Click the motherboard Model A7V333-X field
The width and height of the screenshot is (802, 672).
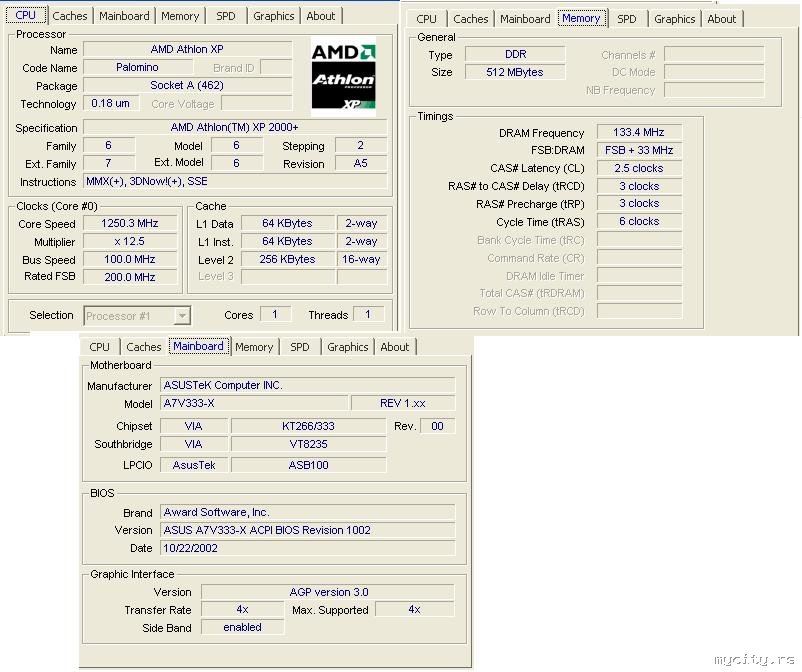pyautogui.click(x=254, y=404)
